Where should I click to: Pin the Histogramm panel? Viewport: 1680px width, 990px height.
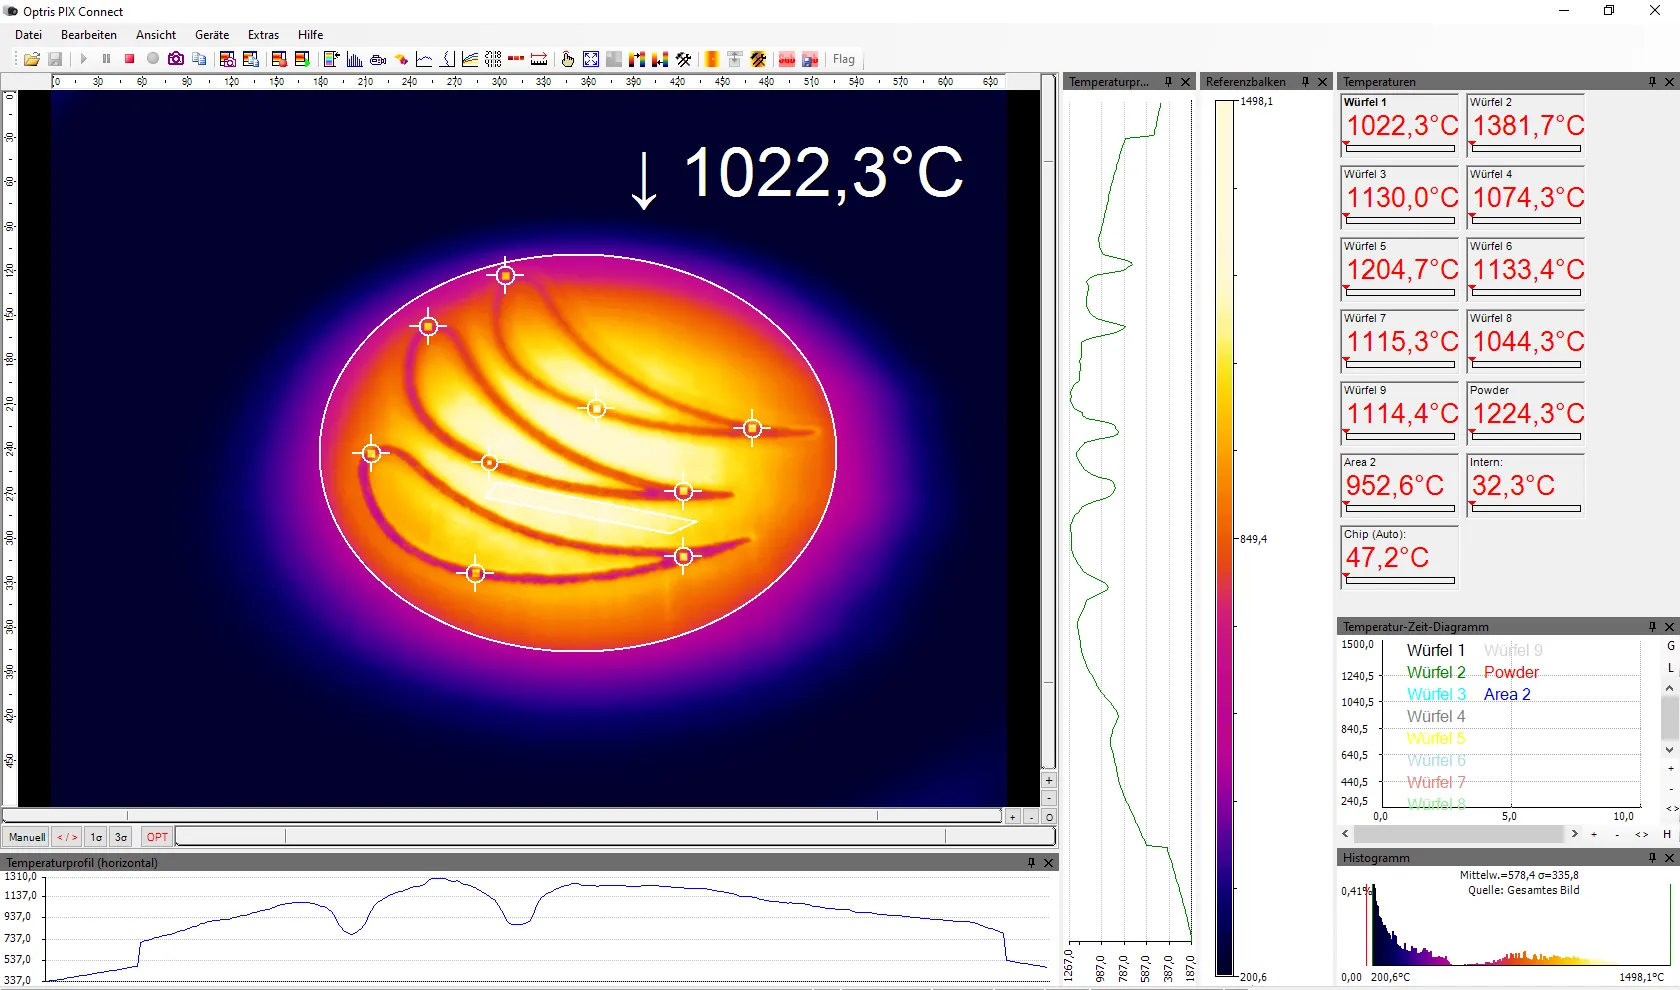(1651, 857)
